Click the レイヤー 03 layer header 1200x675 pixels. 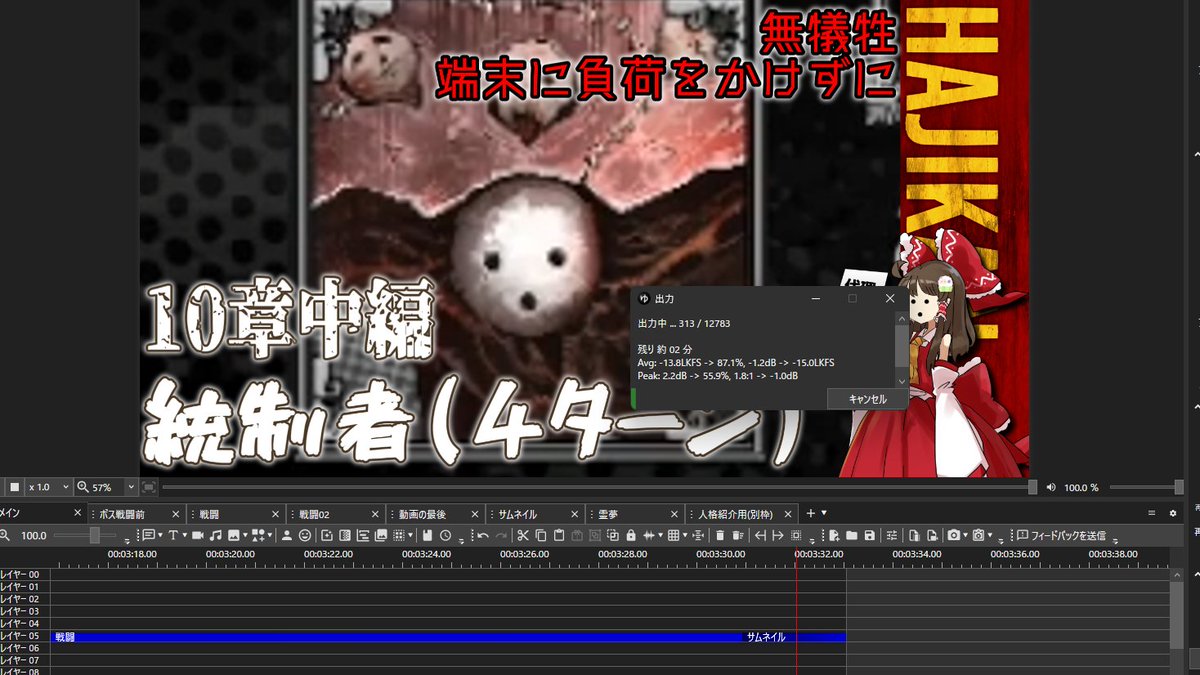(20, 611)
